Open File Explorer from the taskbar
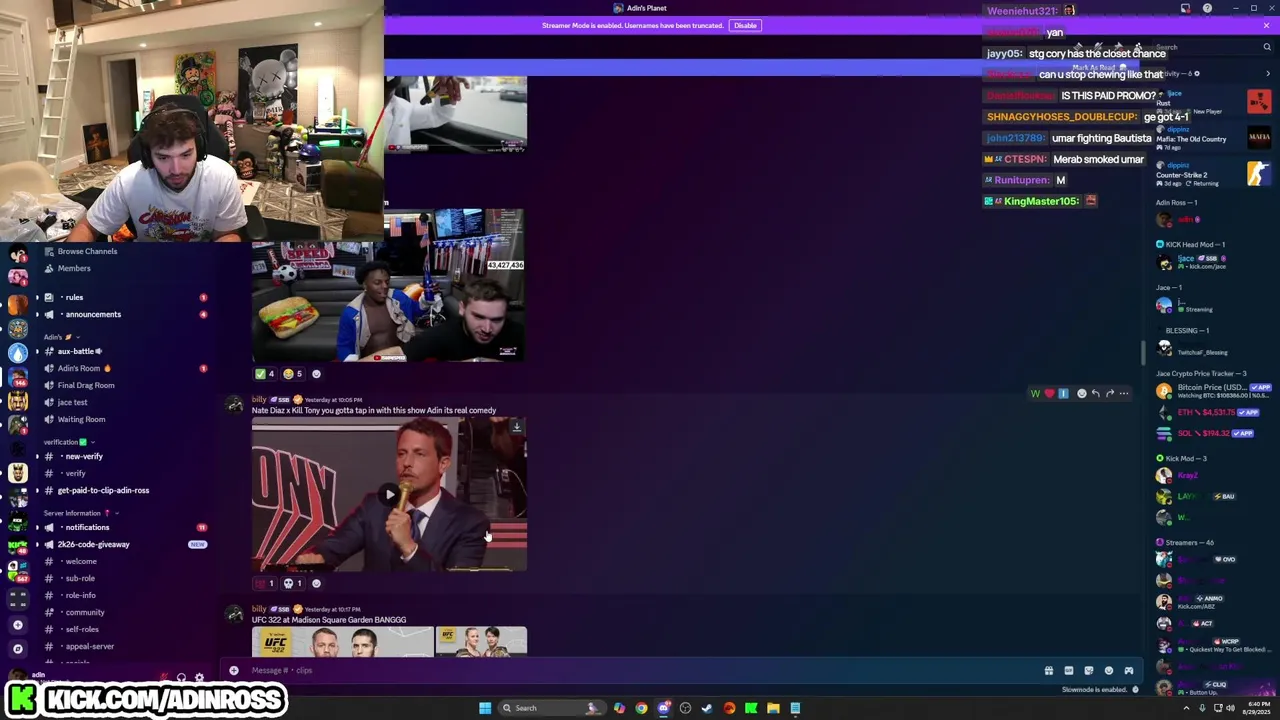1280x720 pixels. tap(773, 708)
